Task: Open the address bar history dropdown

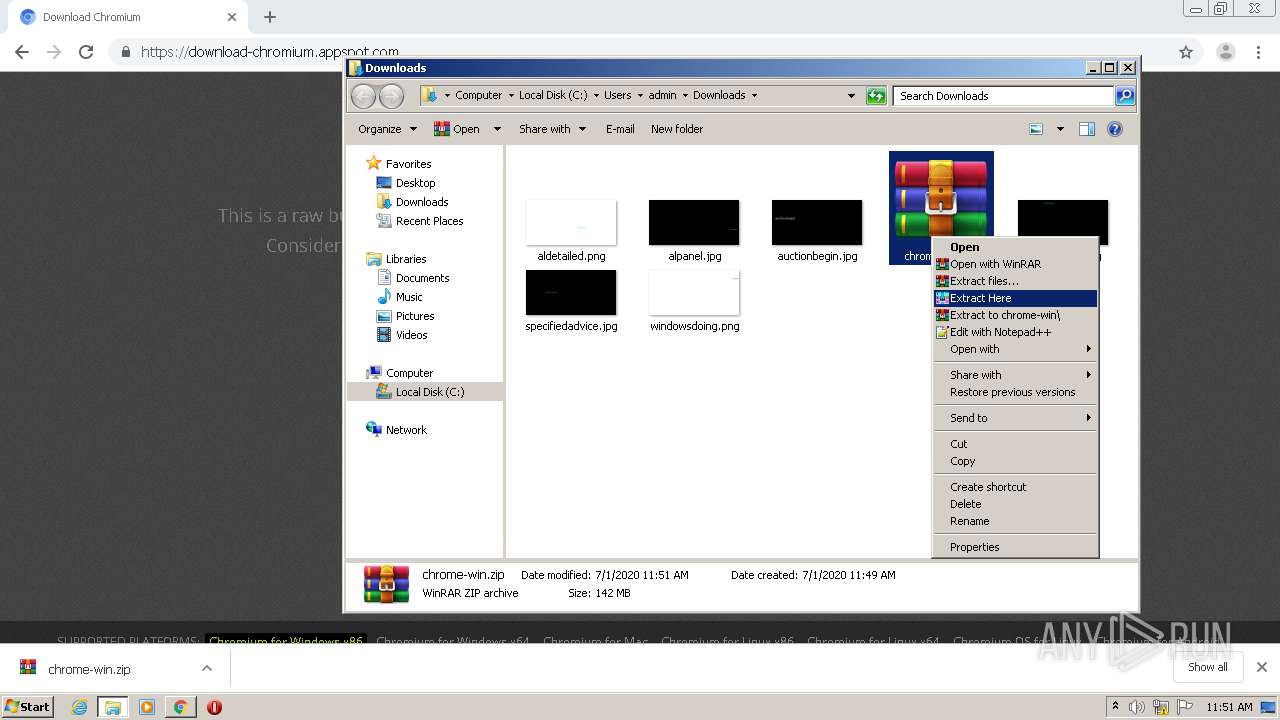Action: (x=851, y=96)
